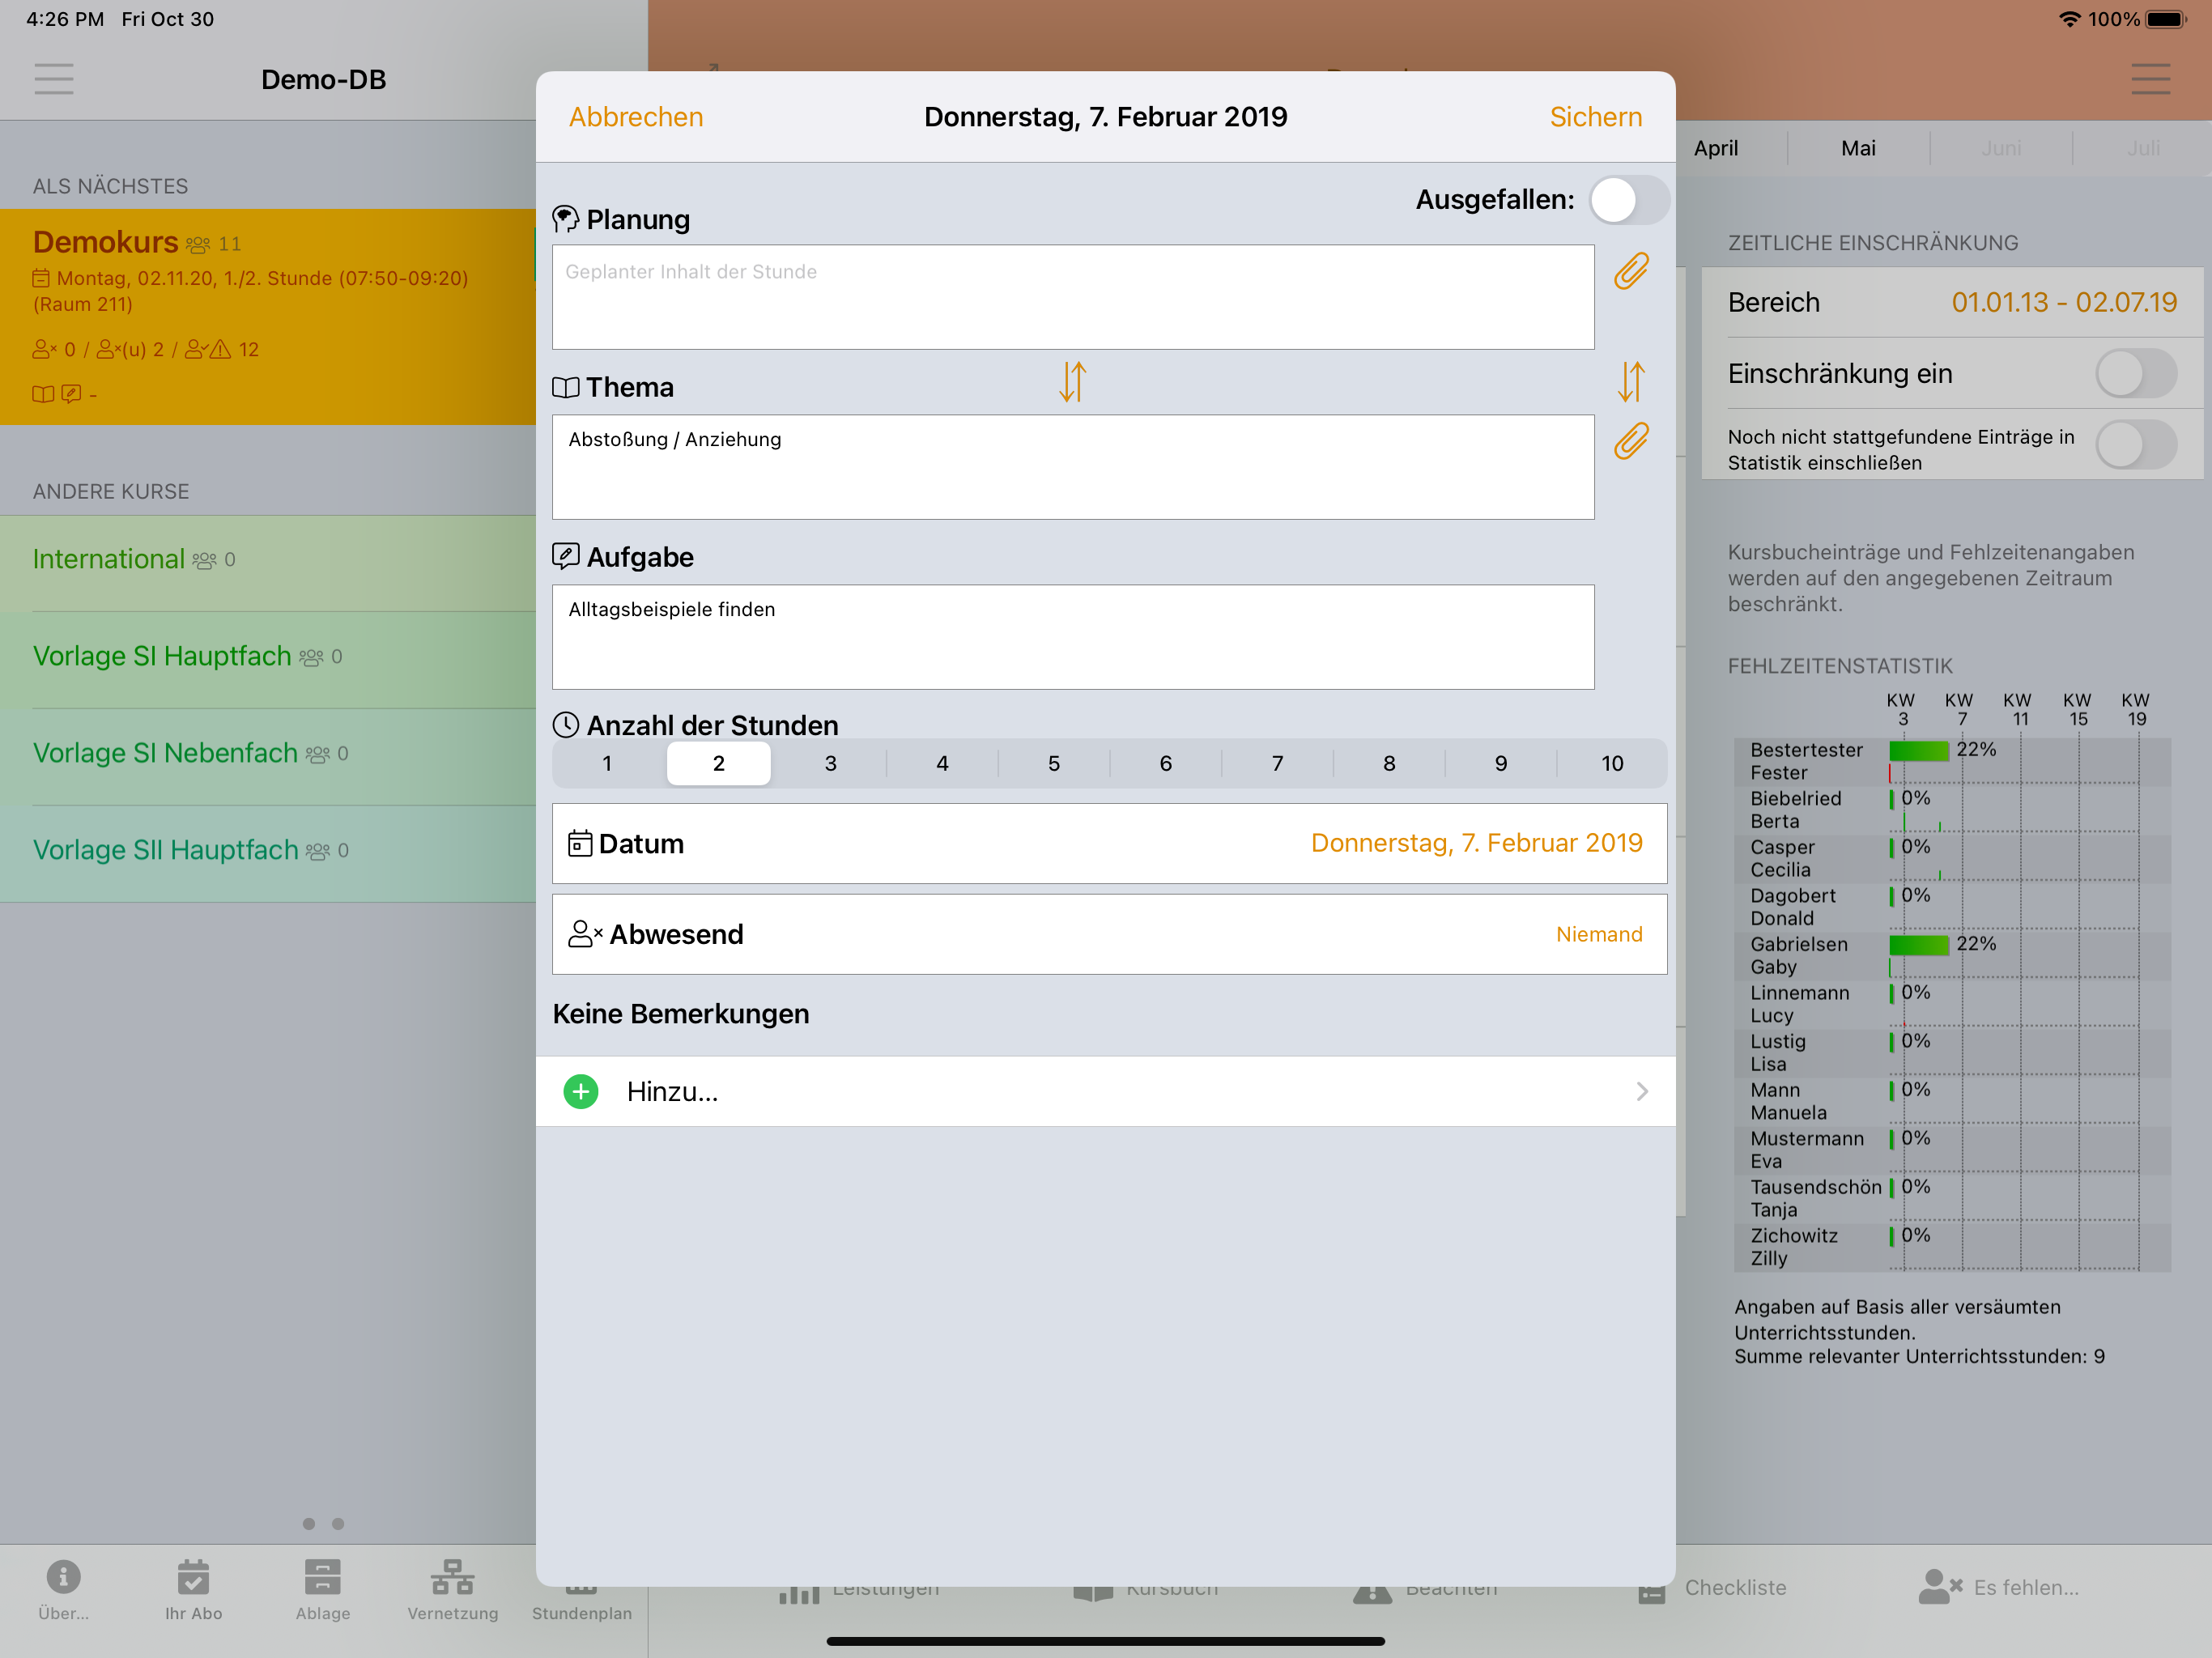Open the Hinzu... row chevron
The image size is (2212, 1658).
(x=1641, y=1091)
